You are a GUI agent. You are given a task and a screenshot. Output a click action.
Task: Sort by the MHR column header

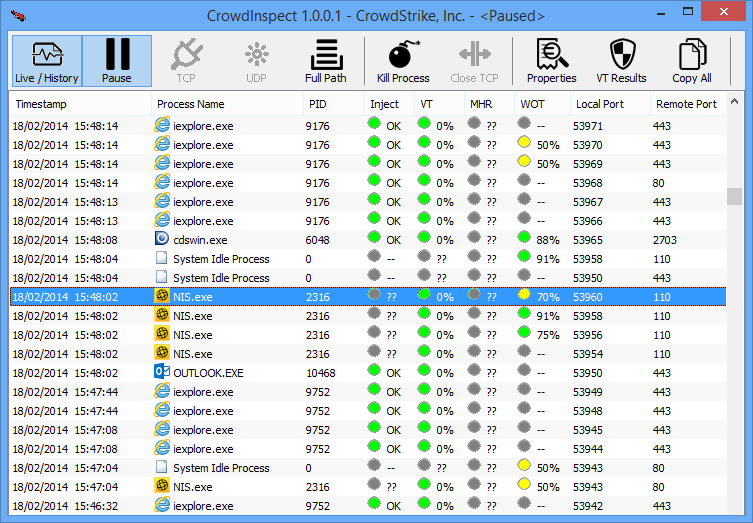[x=489, y=104]
